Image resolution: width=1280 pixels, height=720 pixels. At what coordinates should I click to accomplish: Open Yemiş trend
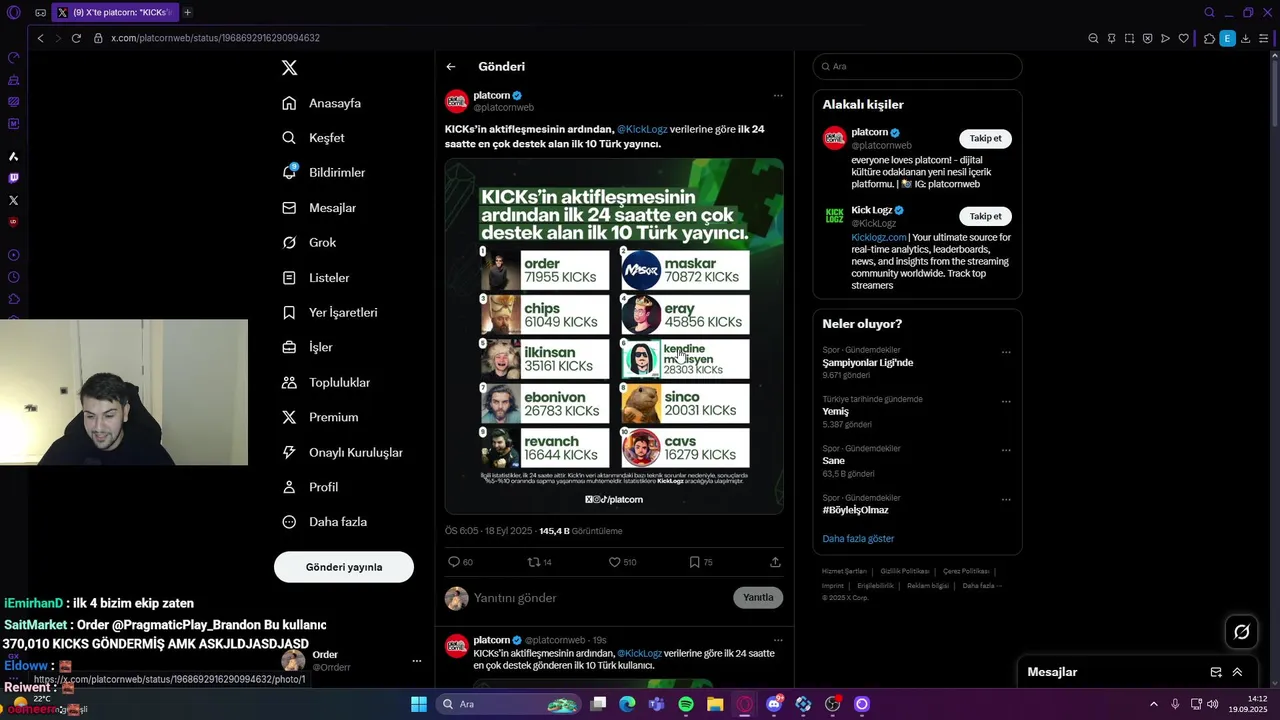835,412
